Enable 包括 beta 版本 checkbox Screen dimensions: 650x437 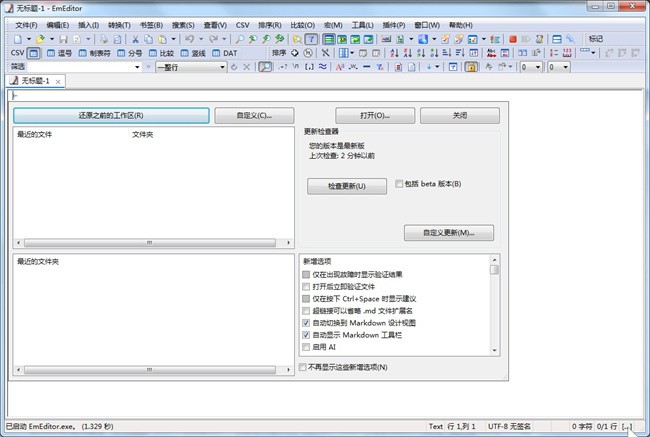pos(400,184)
